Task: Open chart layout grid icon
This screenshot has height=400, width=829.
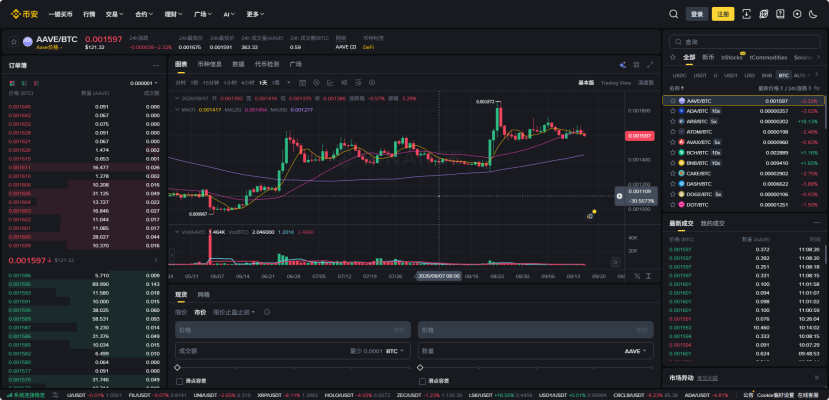Action: pyautogui.click(x=637, y=64)
